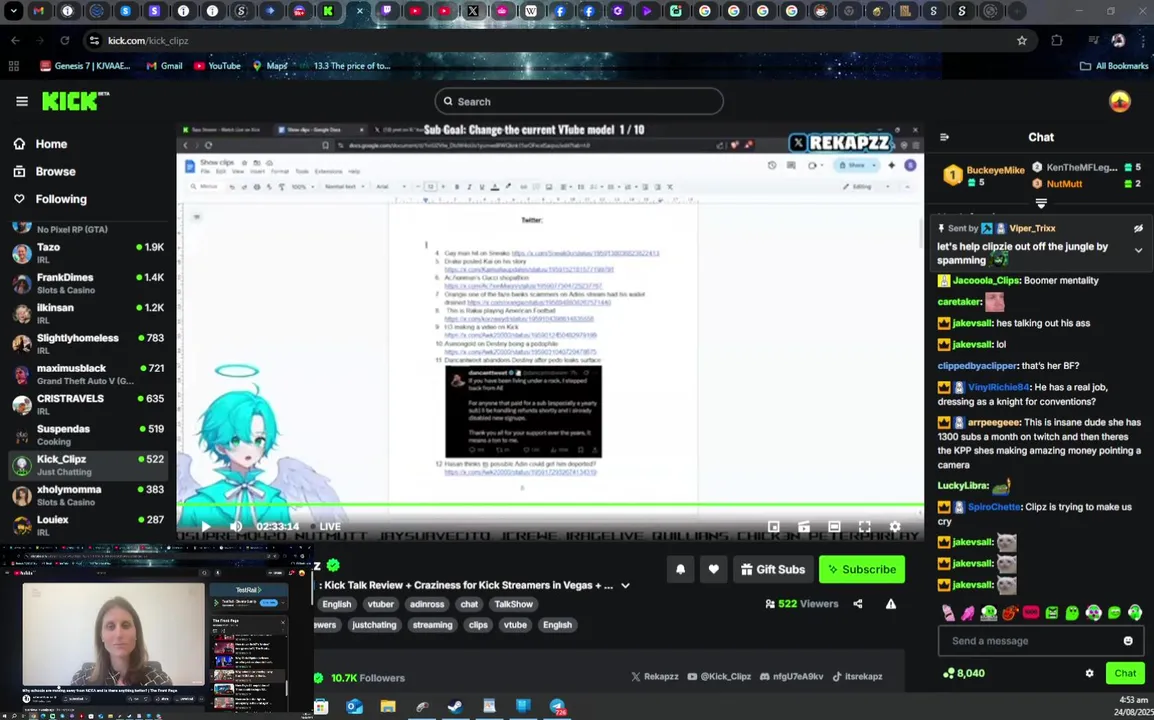Screen dimensions: 1154x720
Task: Toggle fullscreen on the video player
Action: 865,526
